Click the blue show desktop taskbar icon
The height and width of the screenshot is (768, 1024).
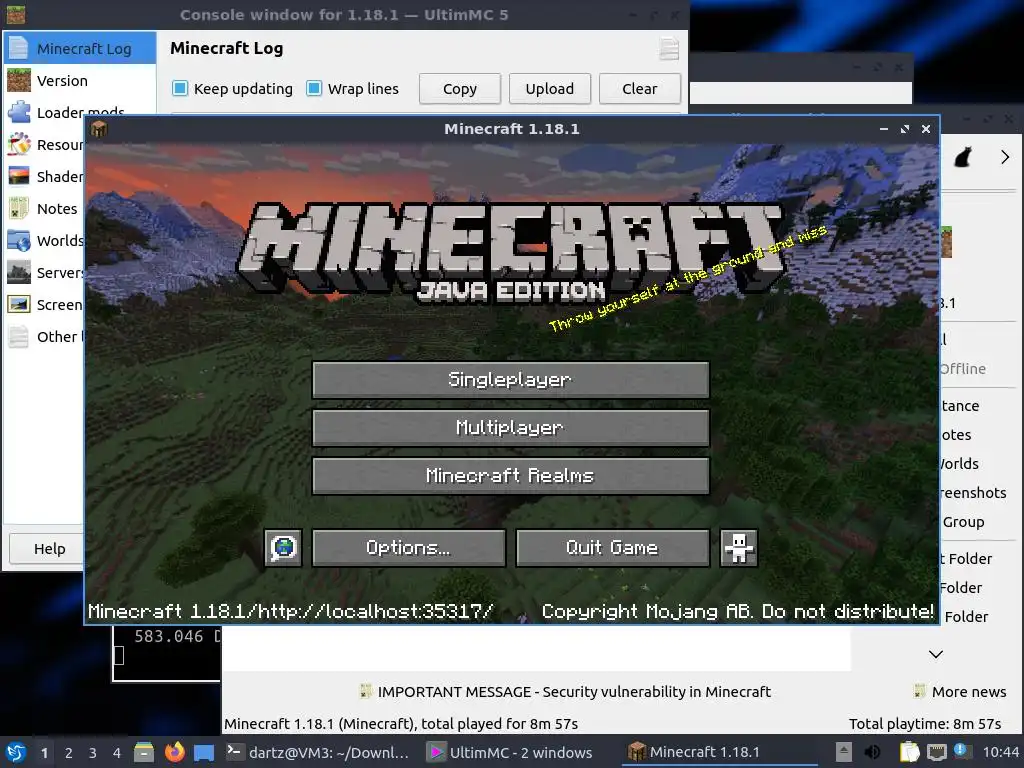click(204, 753)
